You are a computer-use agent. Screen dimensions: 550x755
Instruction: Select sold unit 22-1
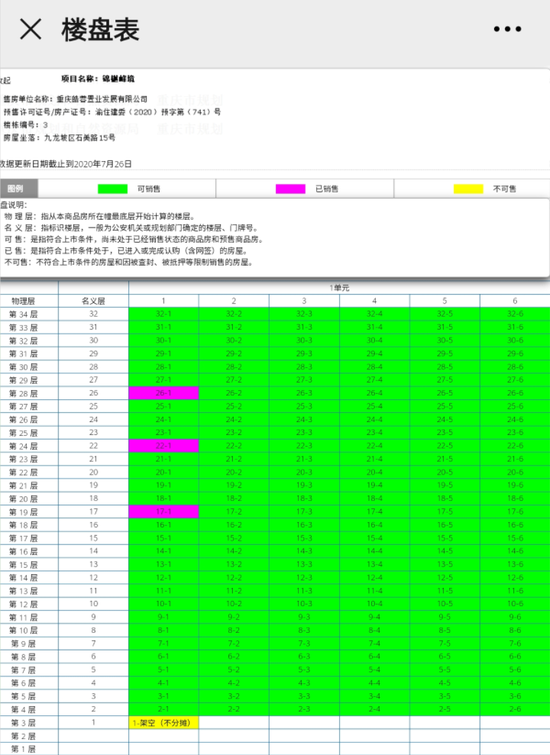164,446
